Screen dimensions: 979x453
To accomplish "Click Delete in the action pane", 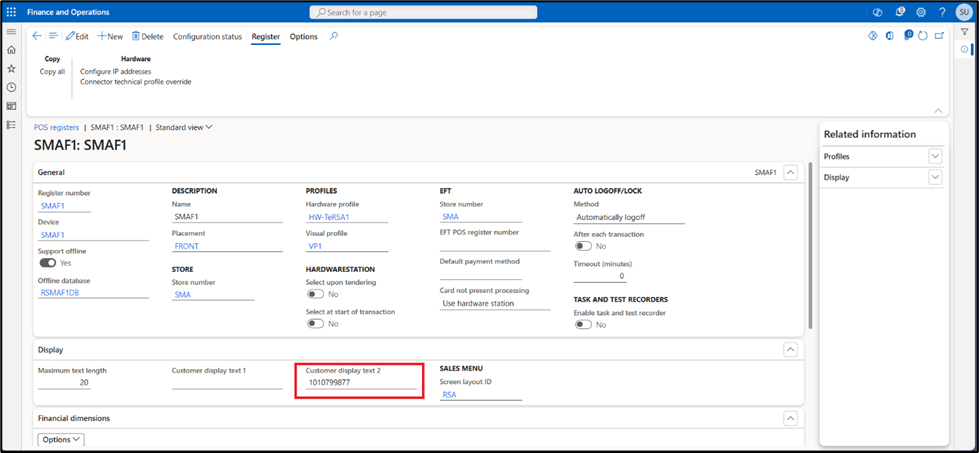I will coord(147,36).
